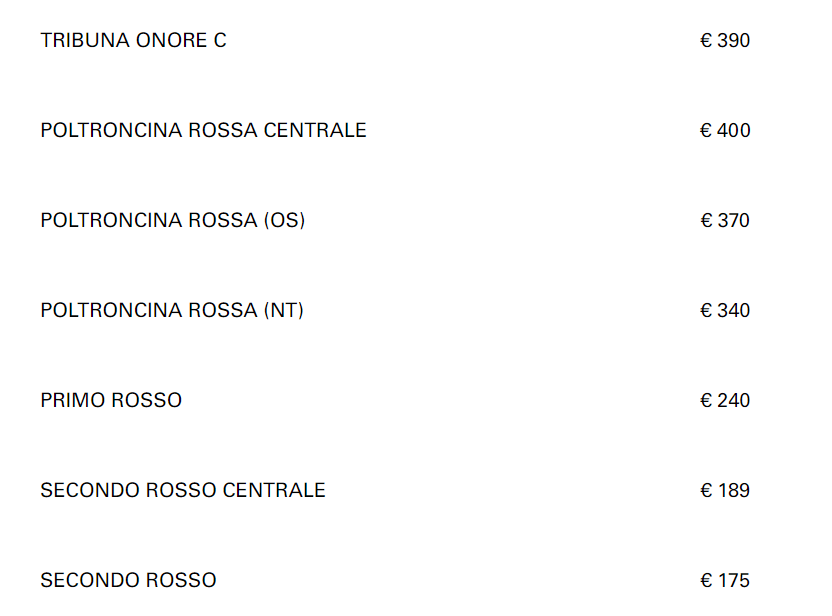Click the POLTRONCINA ROSSA (OS) label
Image resolution: width=832 pixels, height=616 pixels.
tap(172, 221)
